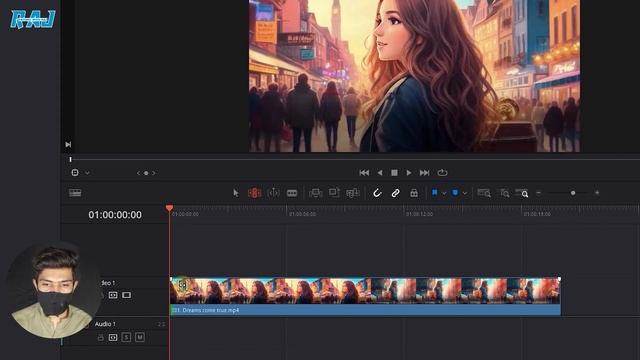The width and height of the screenshot is (640, 360).
Task: Mute the Audio 1 track
Action: click(x=140, y=338)
